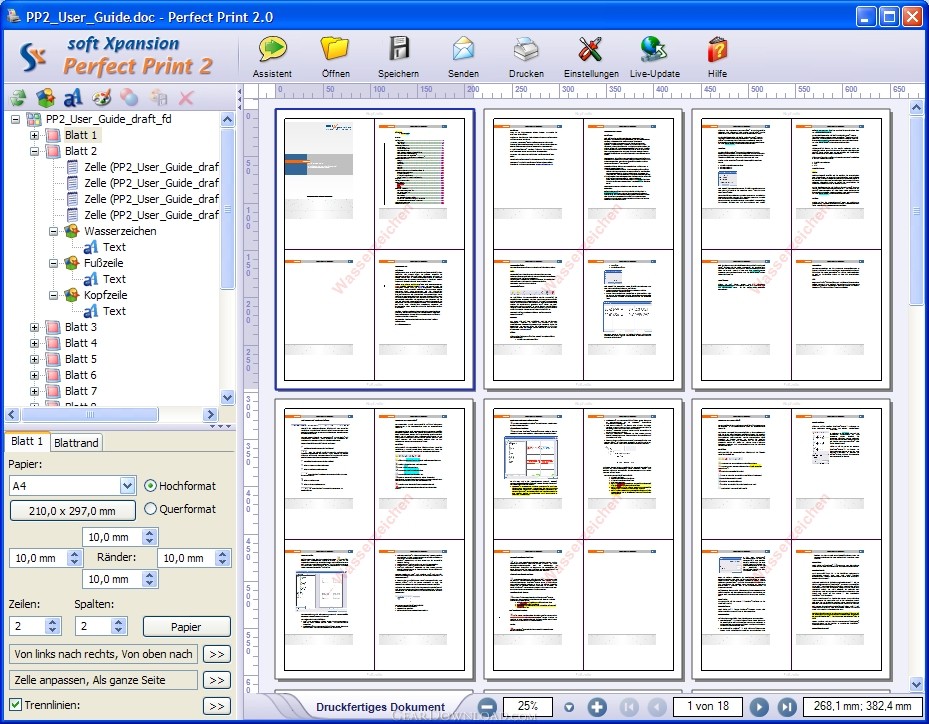Click >> next to Zelle anpassen
Image resolution: width=929 pixels, height=724 pixels.
tap(217, 680)
